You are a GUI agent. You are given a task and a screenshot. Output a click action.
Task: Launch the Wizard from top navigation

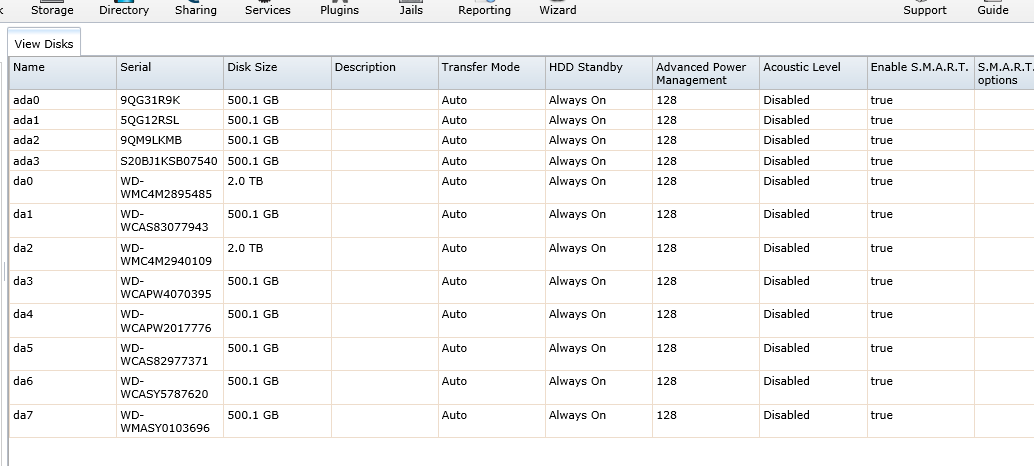pos(557,10)
